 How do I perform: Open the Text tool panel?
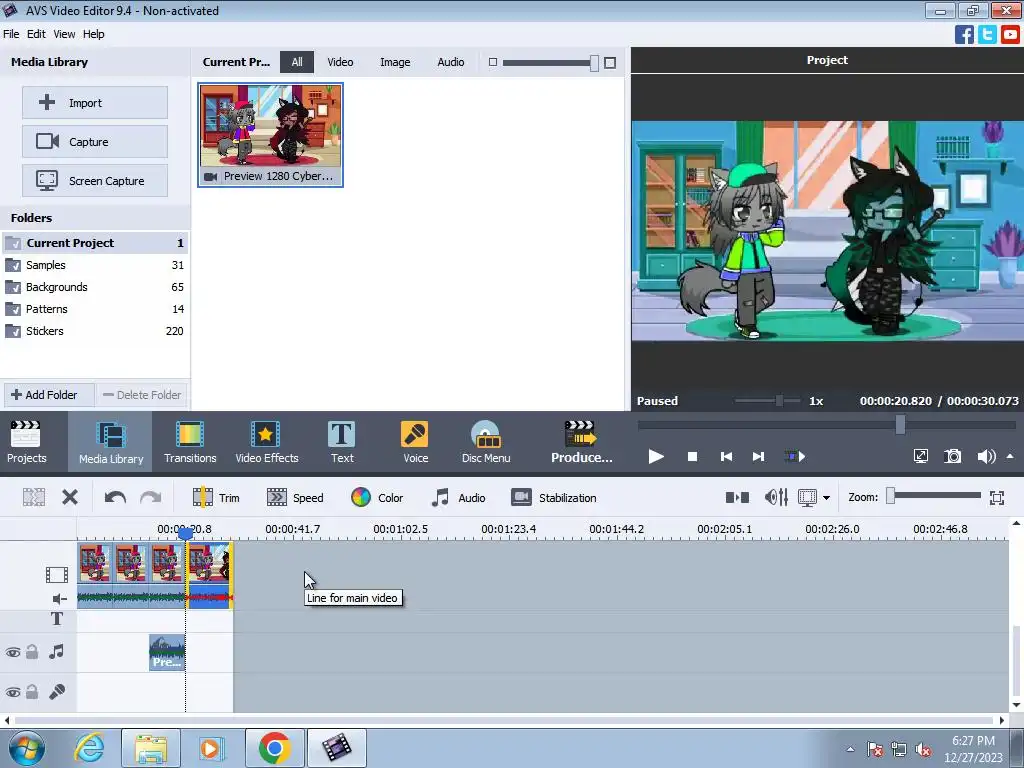click(342, 442)
